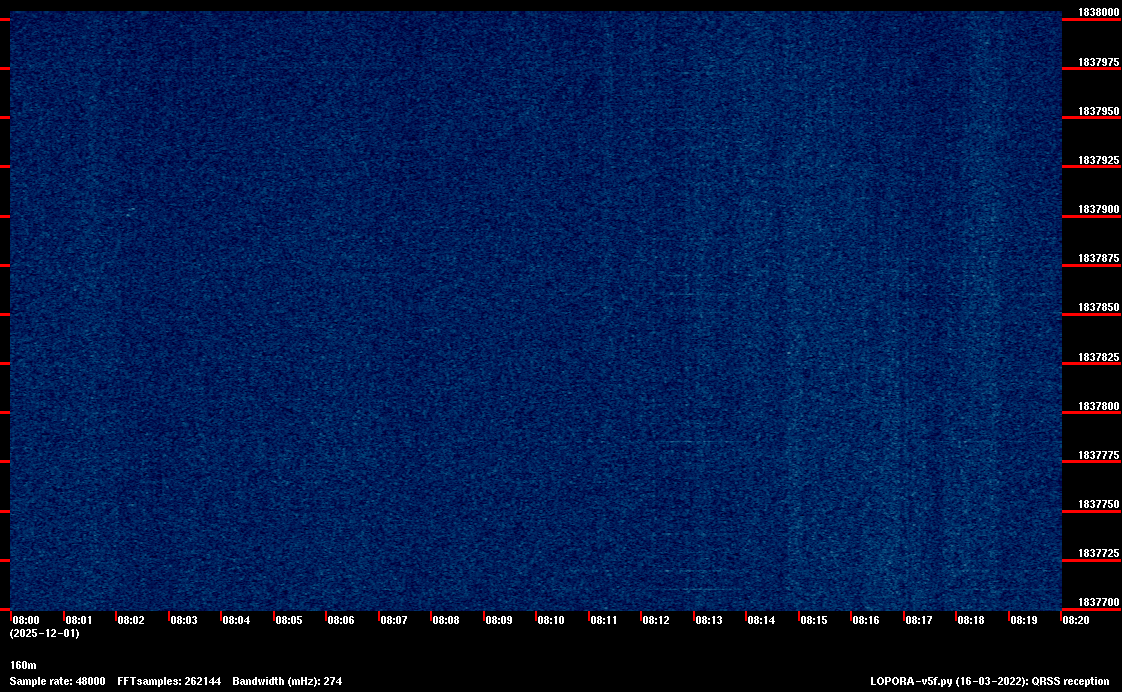Click the 08:15 time label
The image size is (1122, 692).
click(814, 620)
